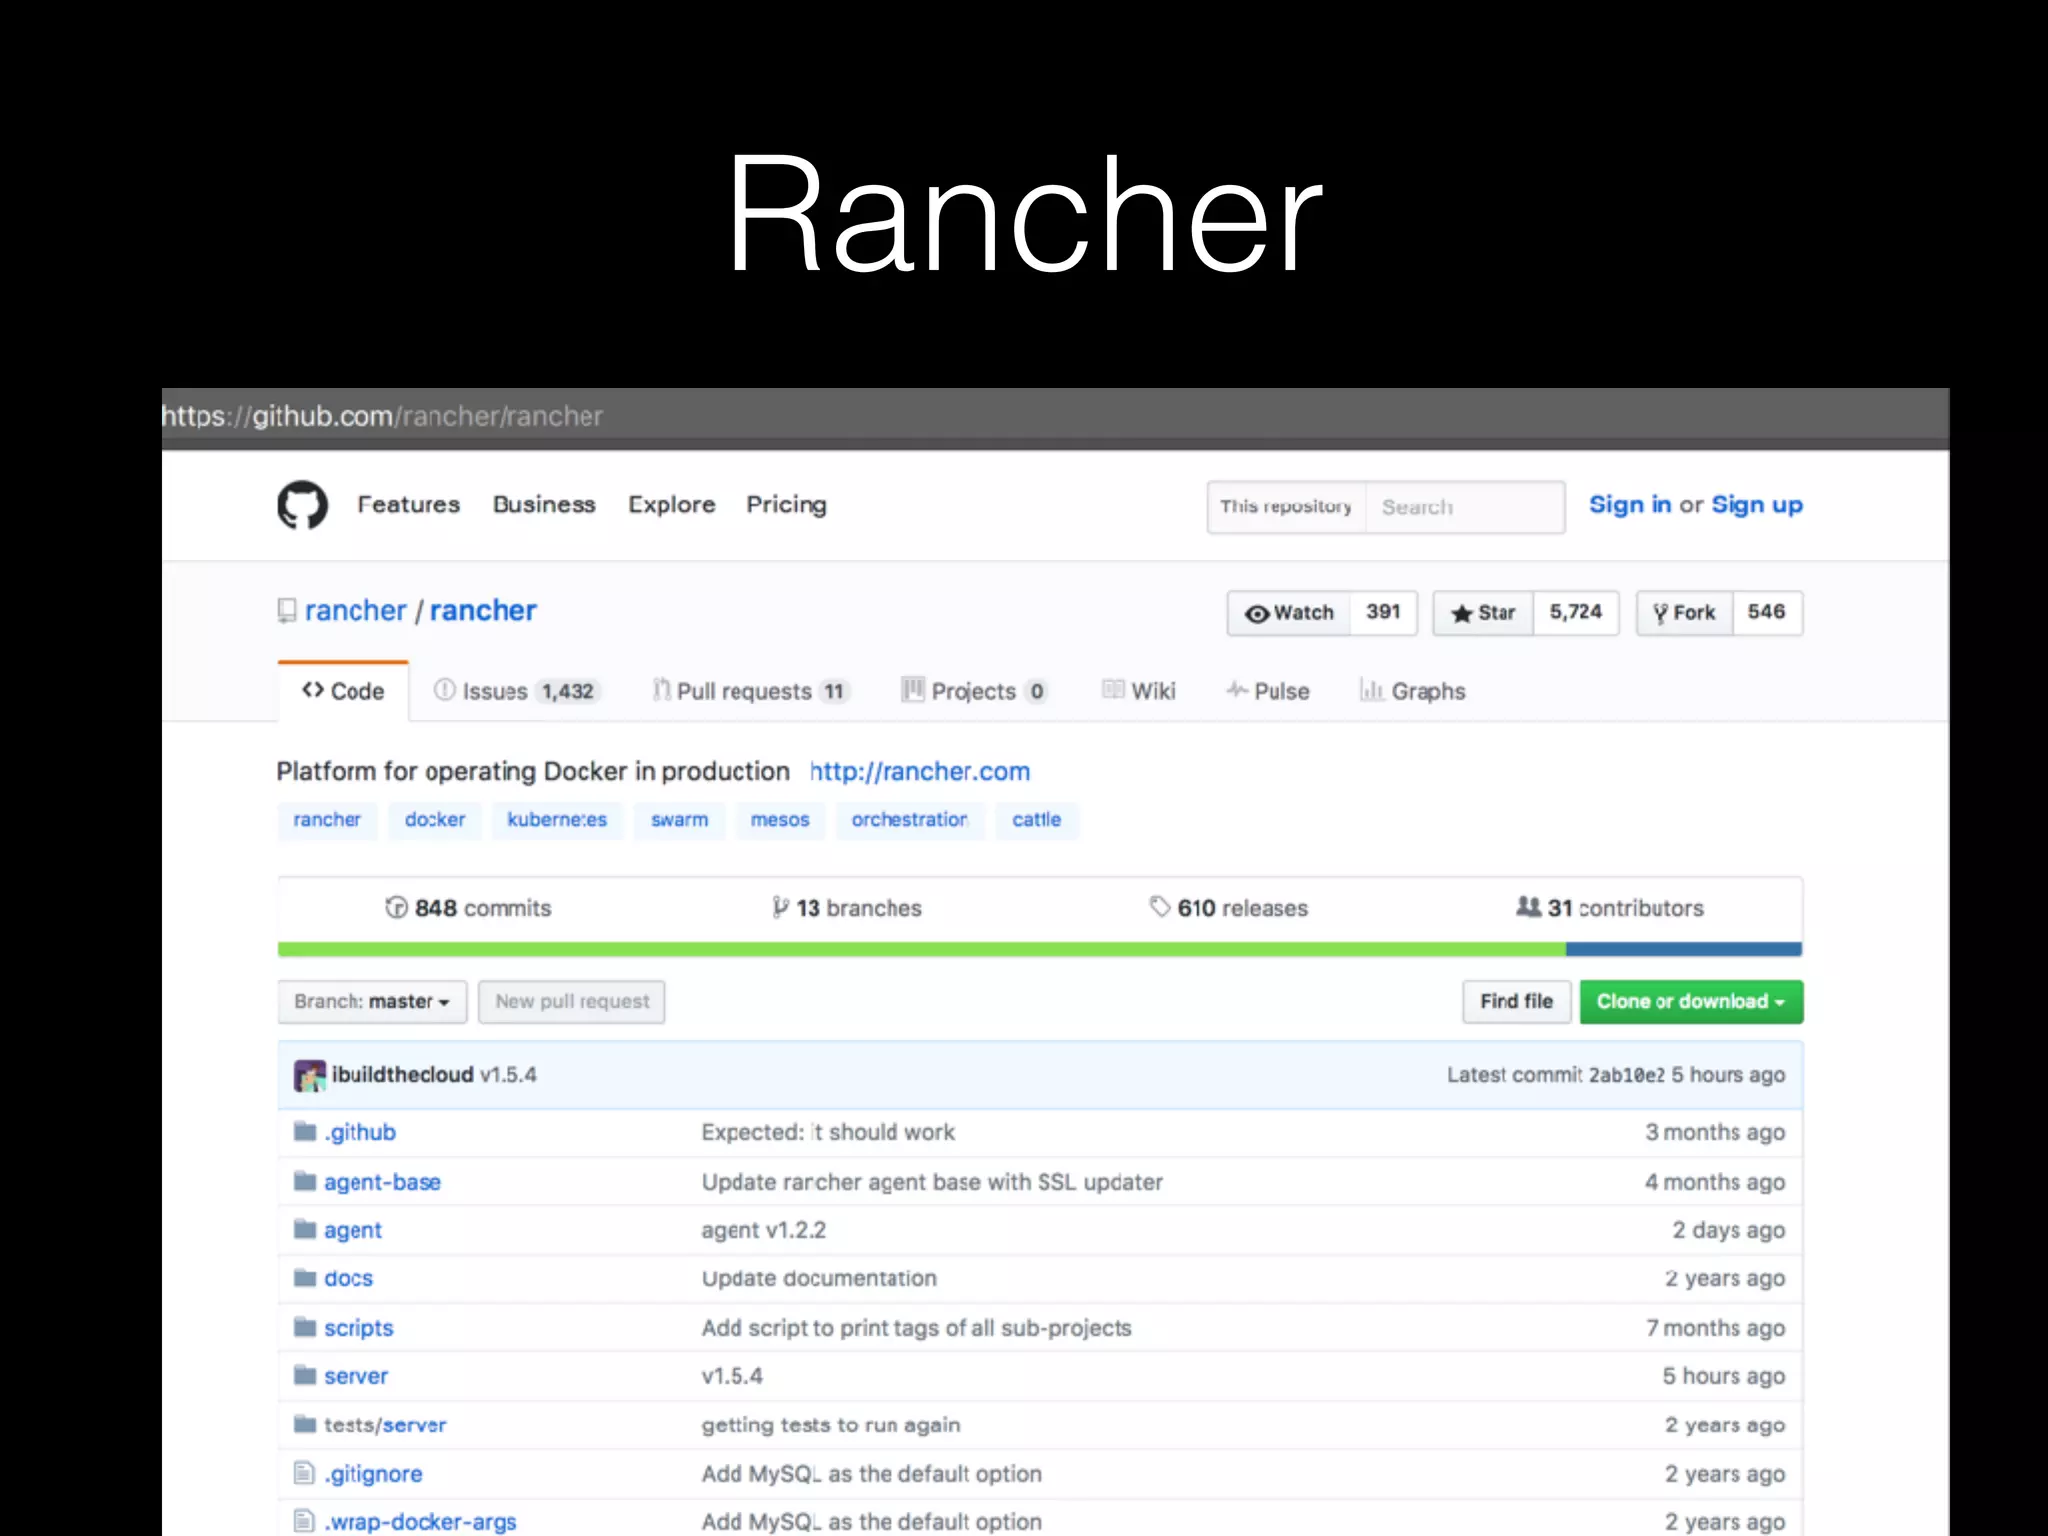Switch to the Issues tab
Screen dimensions: 2048x1536
coord(516,691)
